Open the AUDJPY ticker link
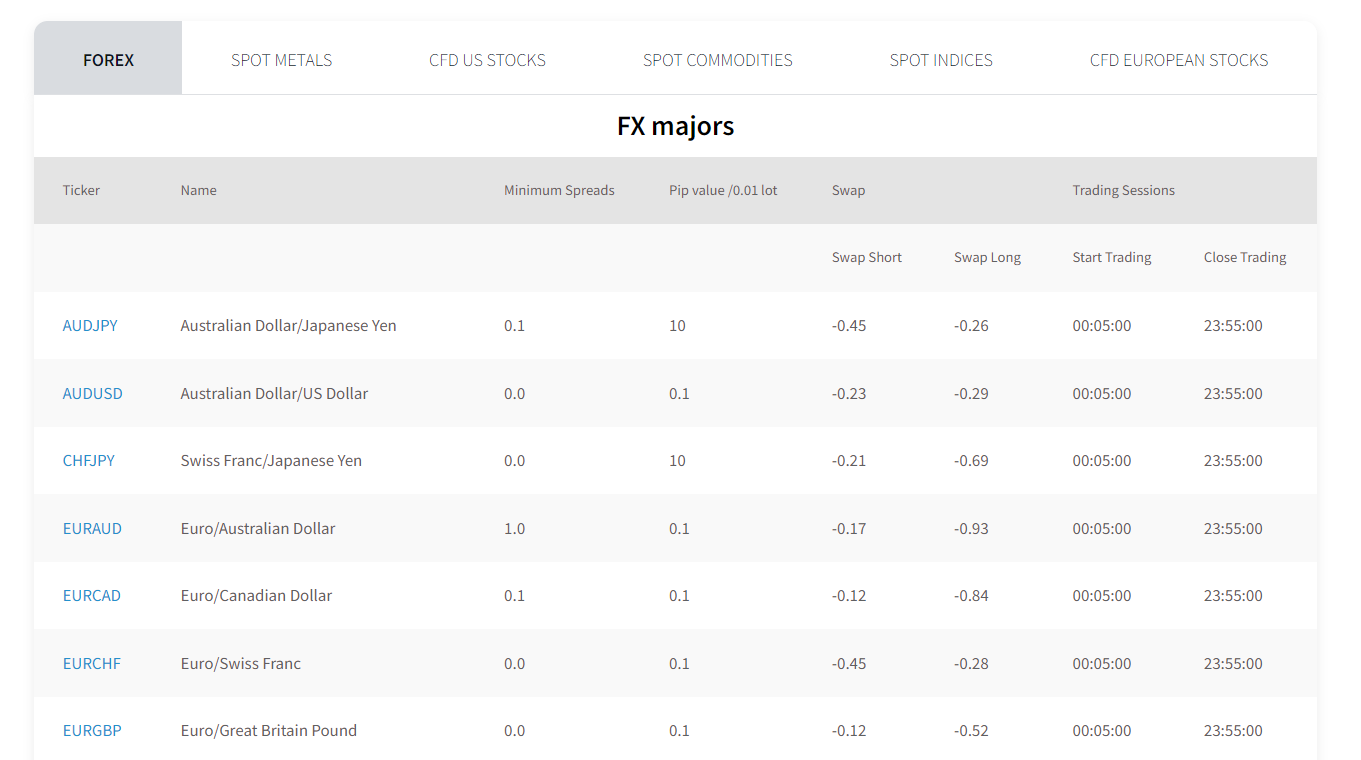The image size is (1361, 760). click(x=90, y=326)
